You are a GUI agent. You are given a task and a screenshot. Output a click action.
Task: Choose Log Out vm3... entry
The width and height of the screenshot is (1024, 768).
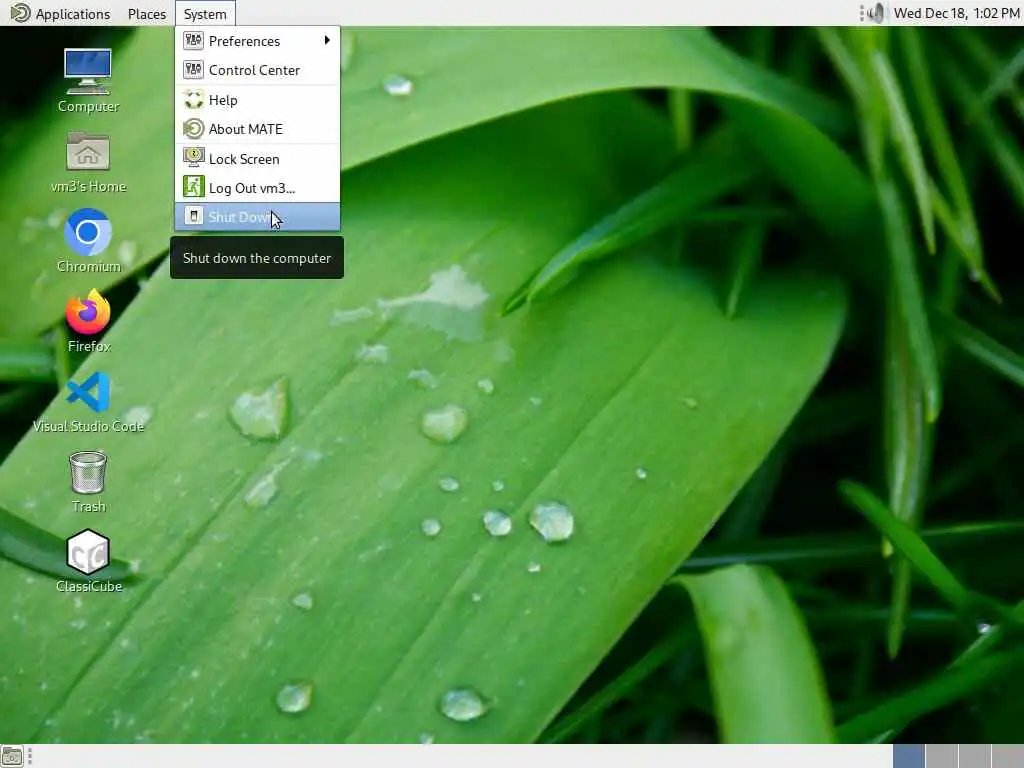tap(257, 187)
